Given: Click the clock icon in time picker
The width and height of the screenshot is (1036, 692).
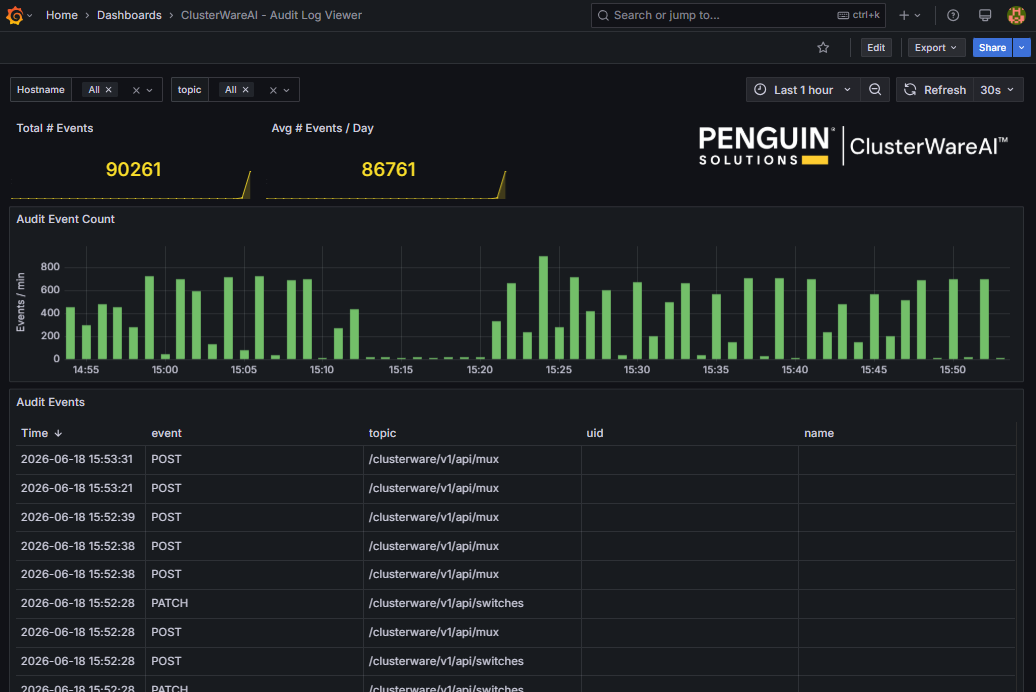Looking at the screenshot, I should (x=760, y=90).
